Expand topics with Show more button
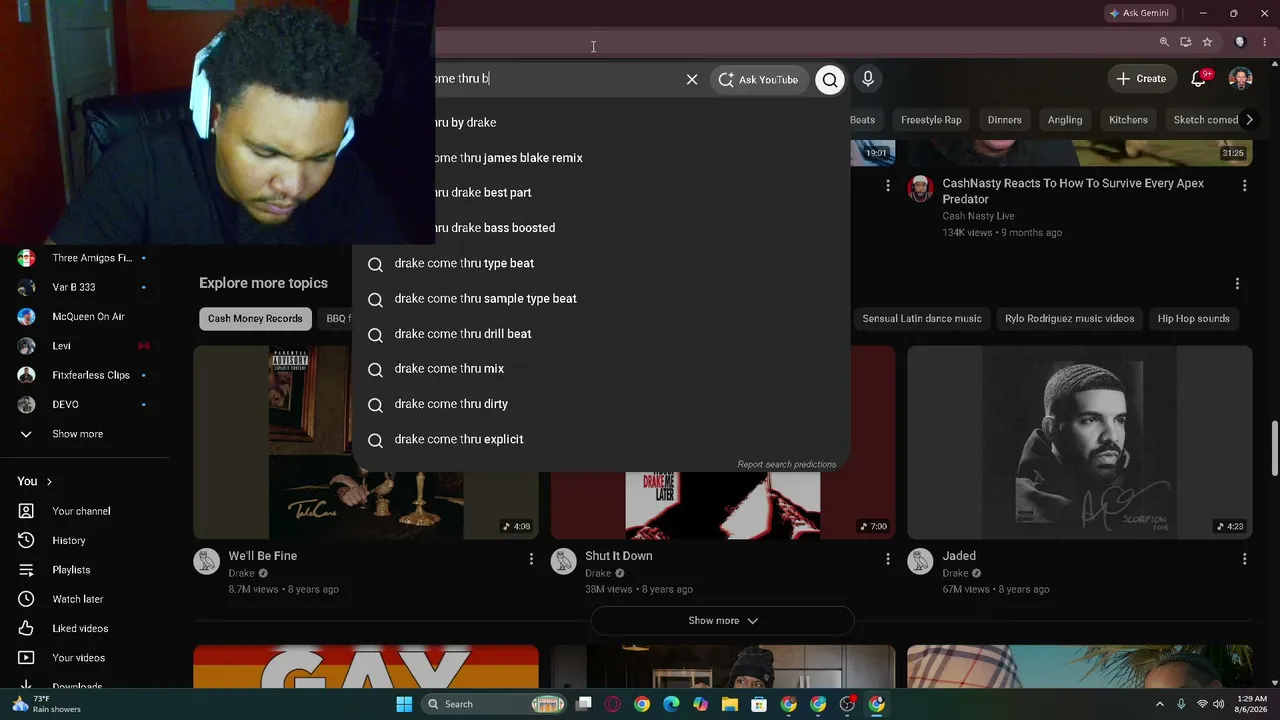1280x720 pixels. click(722, 621)
